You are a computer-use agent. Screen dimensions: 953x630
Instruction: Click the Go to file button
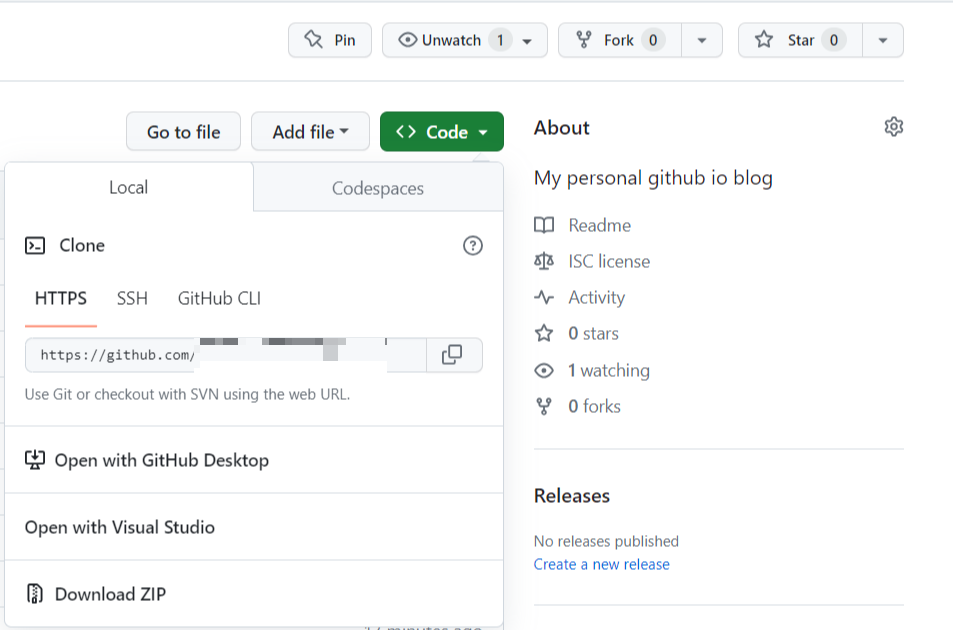pyautogui.click(x=183, y=131)
